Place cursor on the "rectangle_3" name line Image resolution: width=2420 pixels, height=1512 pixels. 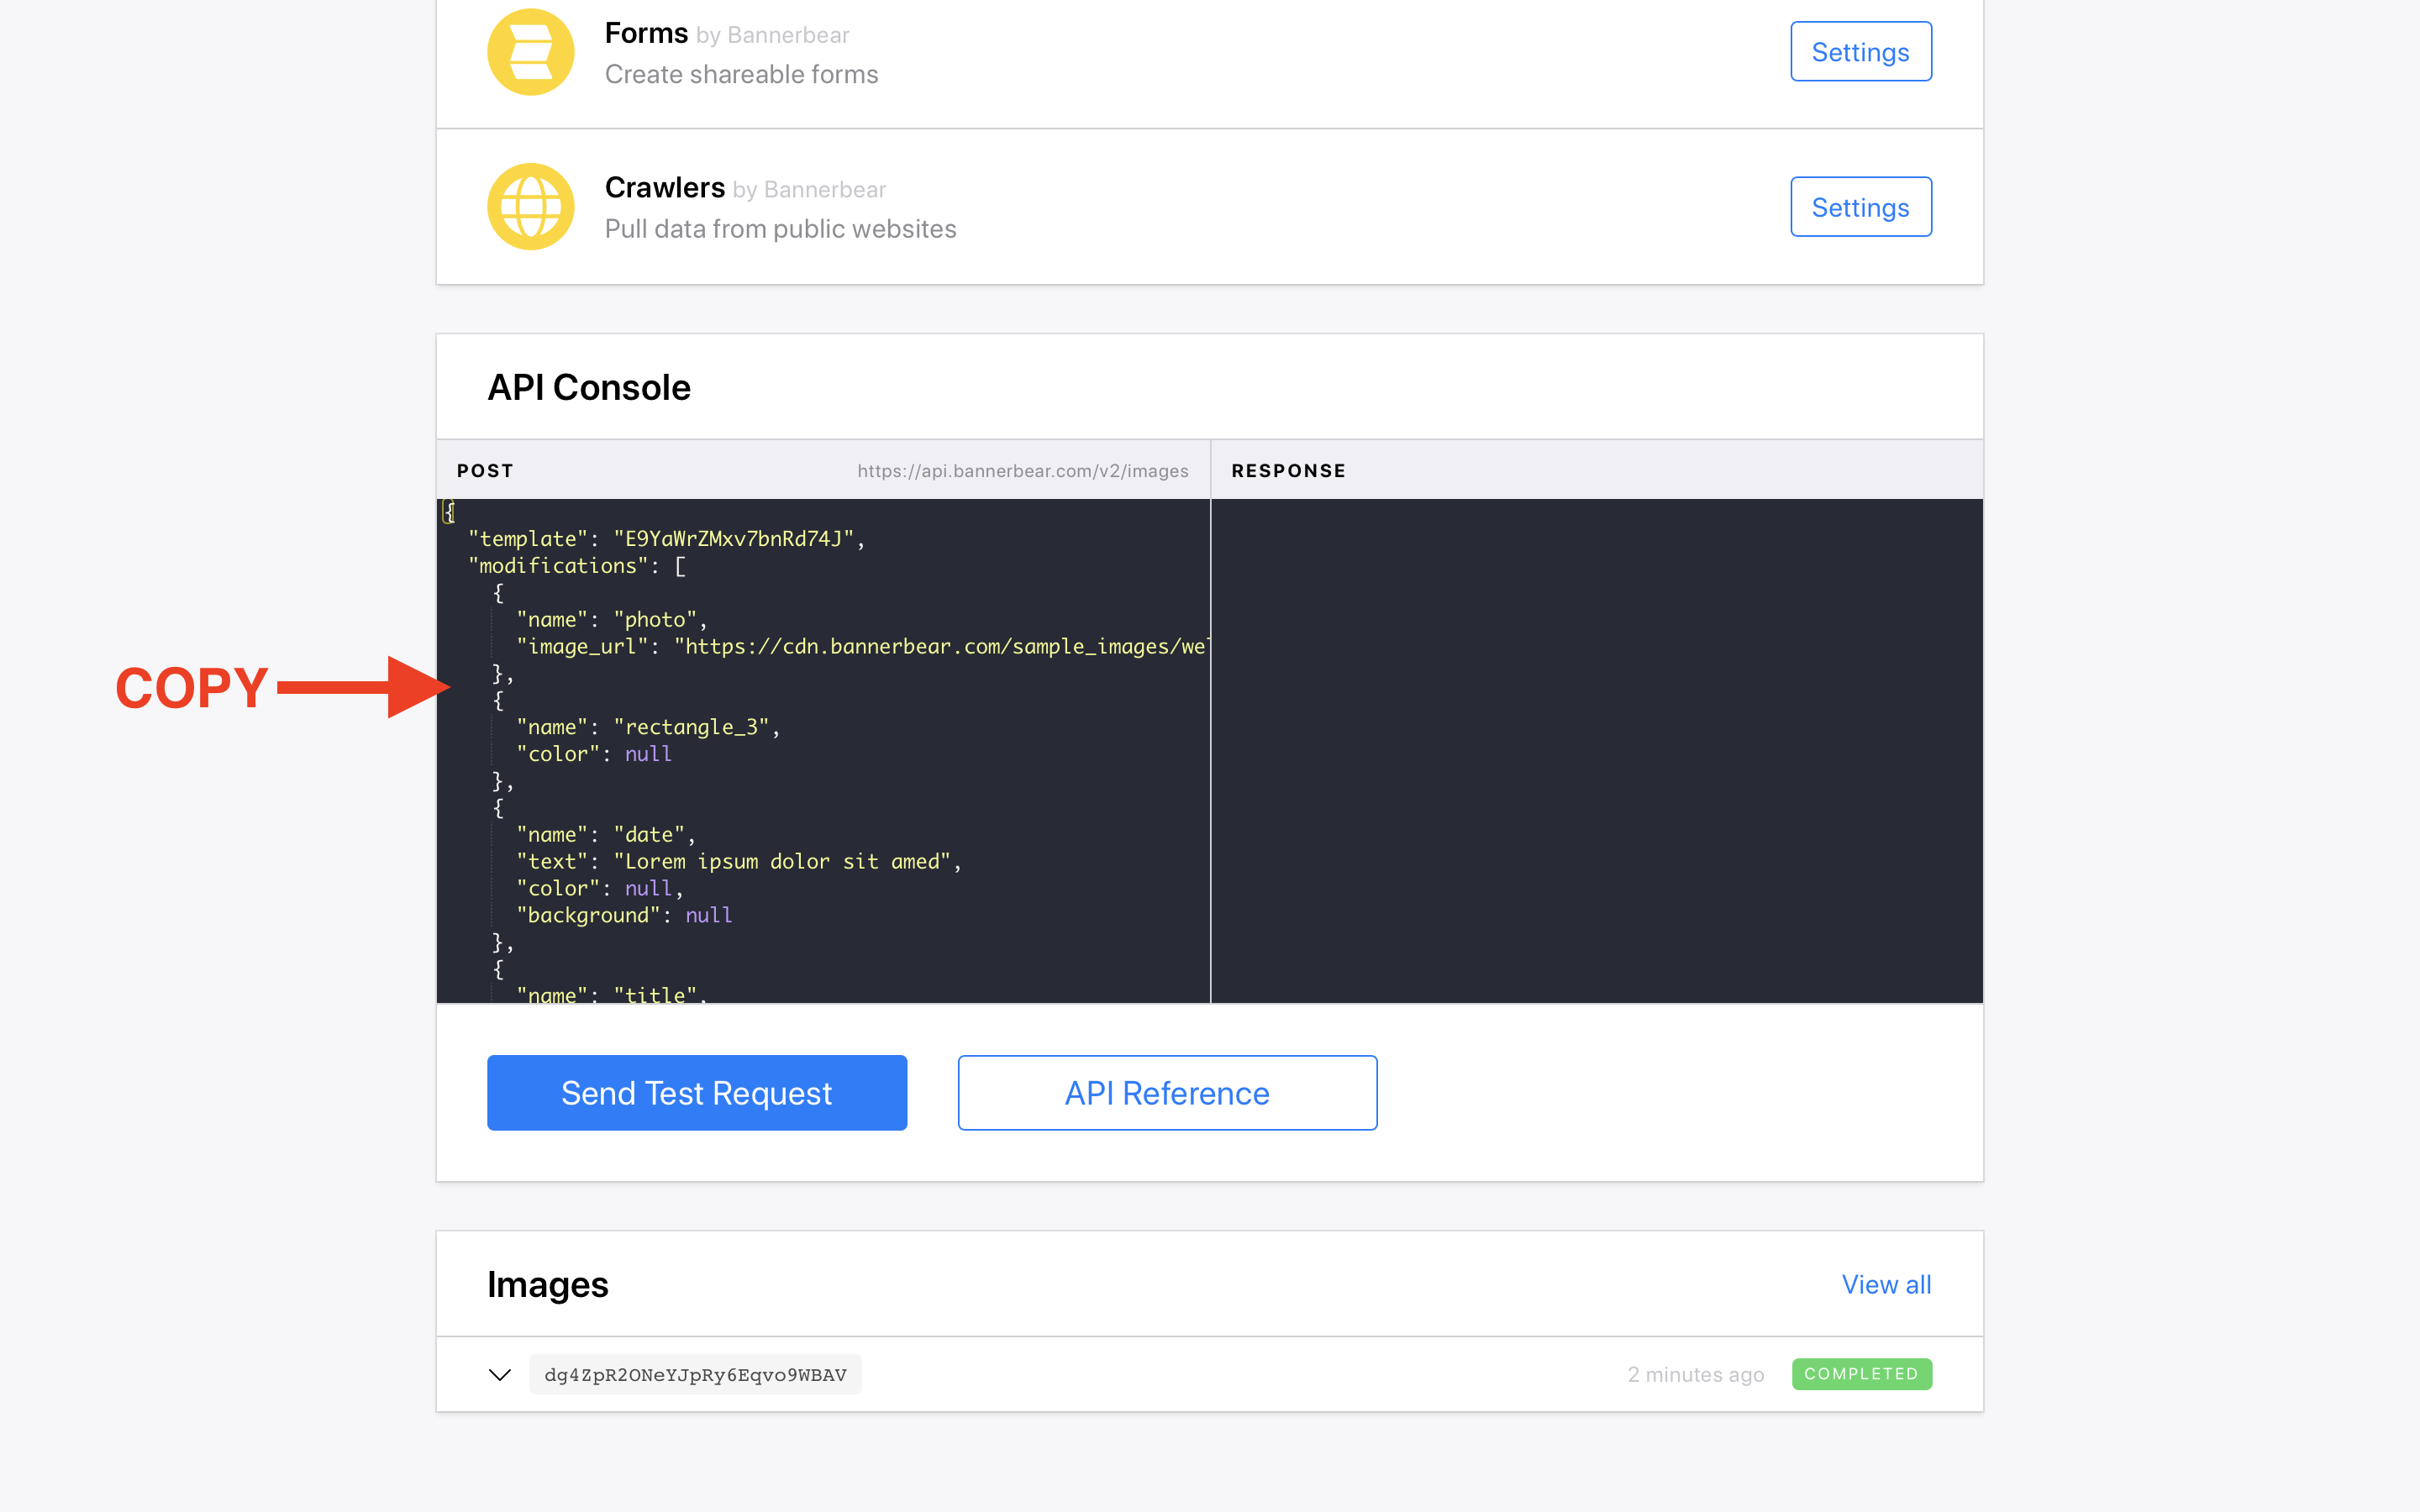click(x=648, y=727)
